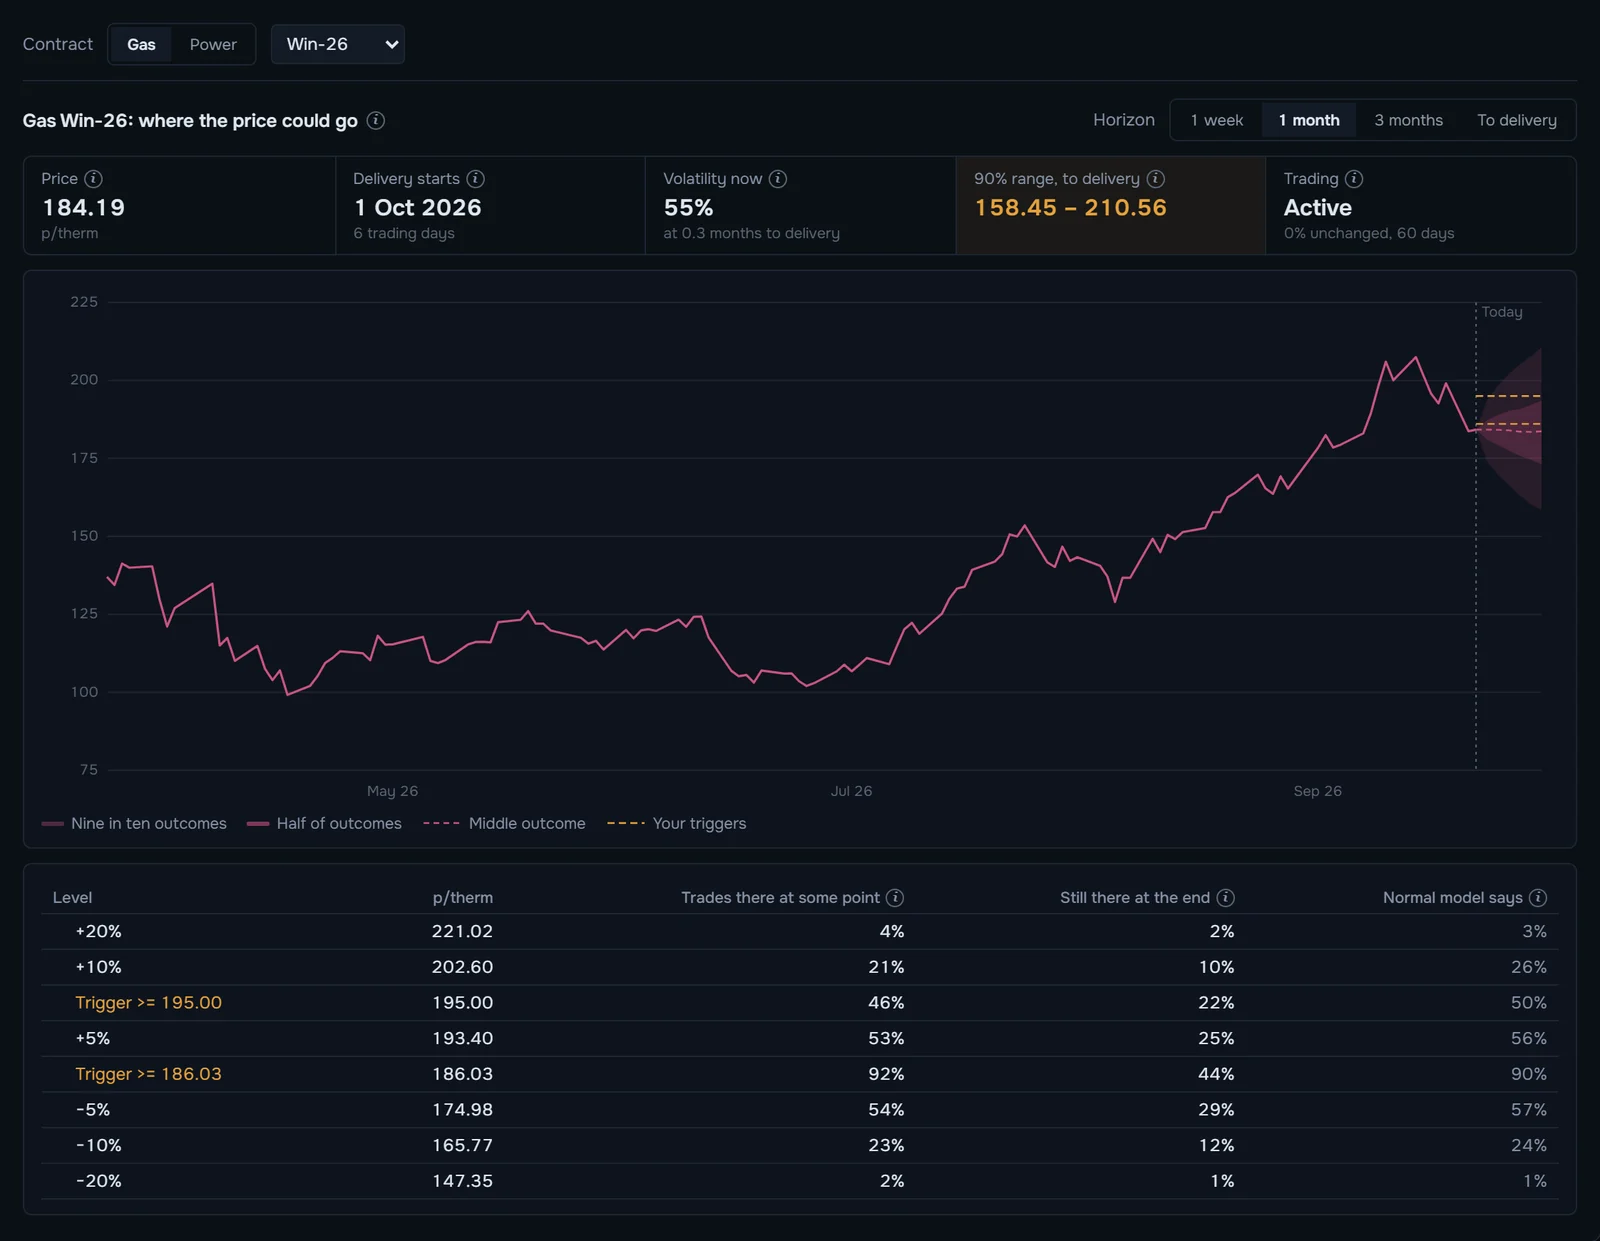Select the Trigger >= 195.00 row label
Viewport: 1600px width, 1241px height.
149,1003
